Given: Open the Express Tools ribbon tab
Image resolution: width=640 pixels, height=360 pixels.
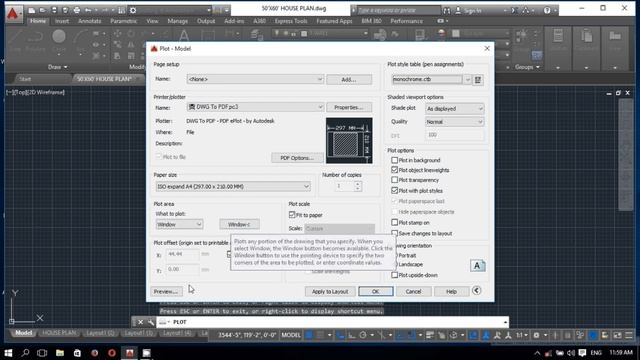Looking at the screenshot, I should (291, 21).
